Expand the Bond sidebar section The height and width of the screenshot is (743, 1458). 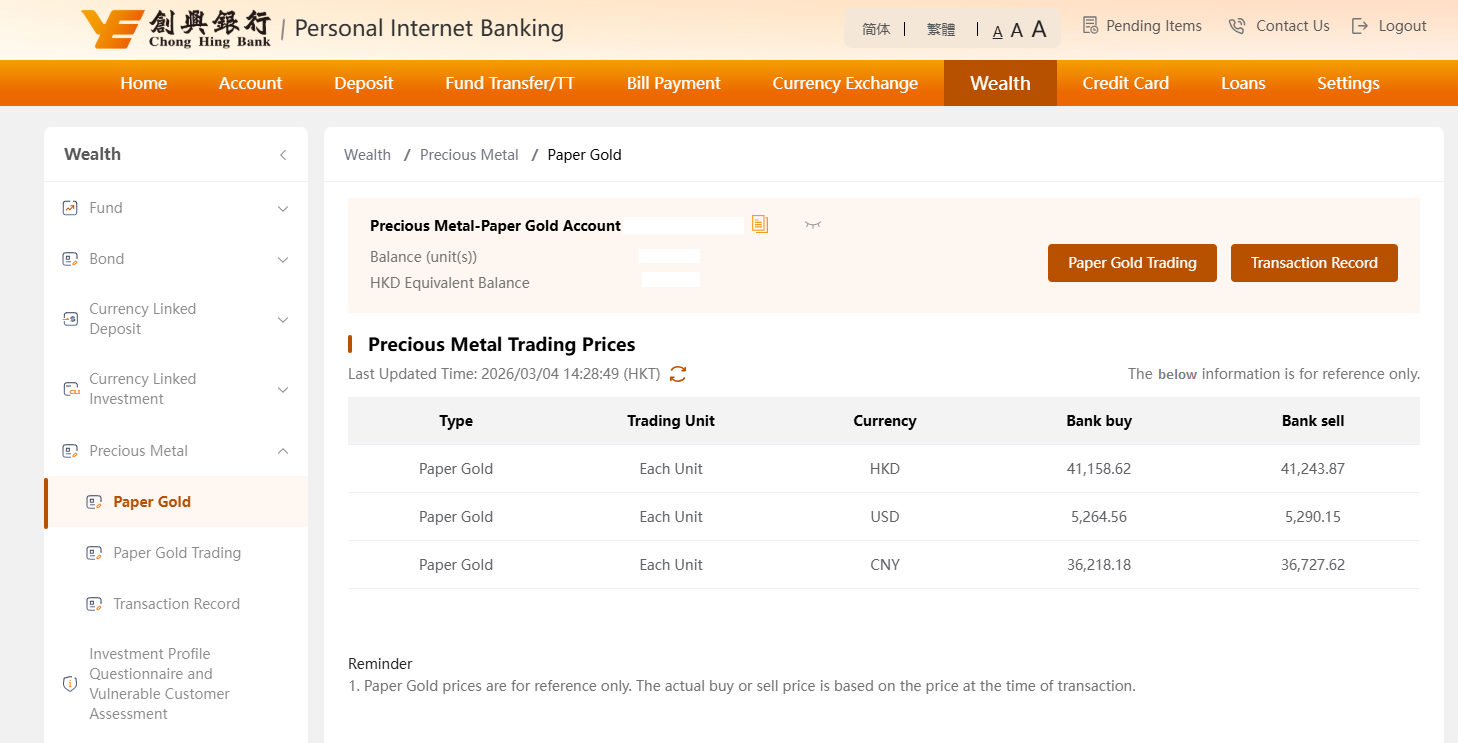[x=283, y=260]
